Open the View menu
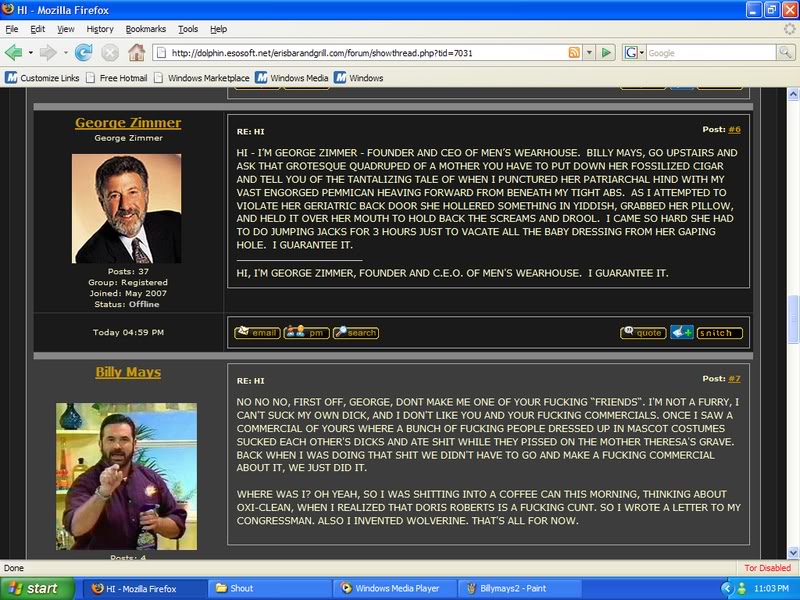This screenshot has height=600, width=800. [65, 29]
